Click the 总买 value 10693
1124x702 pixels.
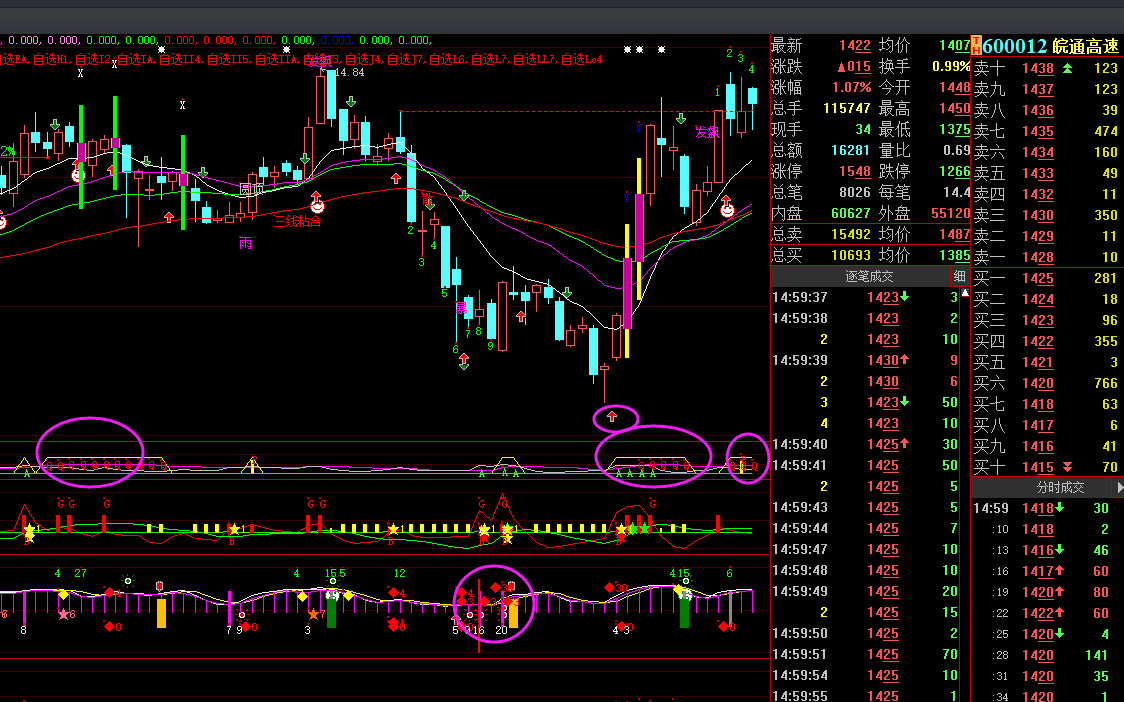click(851, 255)
